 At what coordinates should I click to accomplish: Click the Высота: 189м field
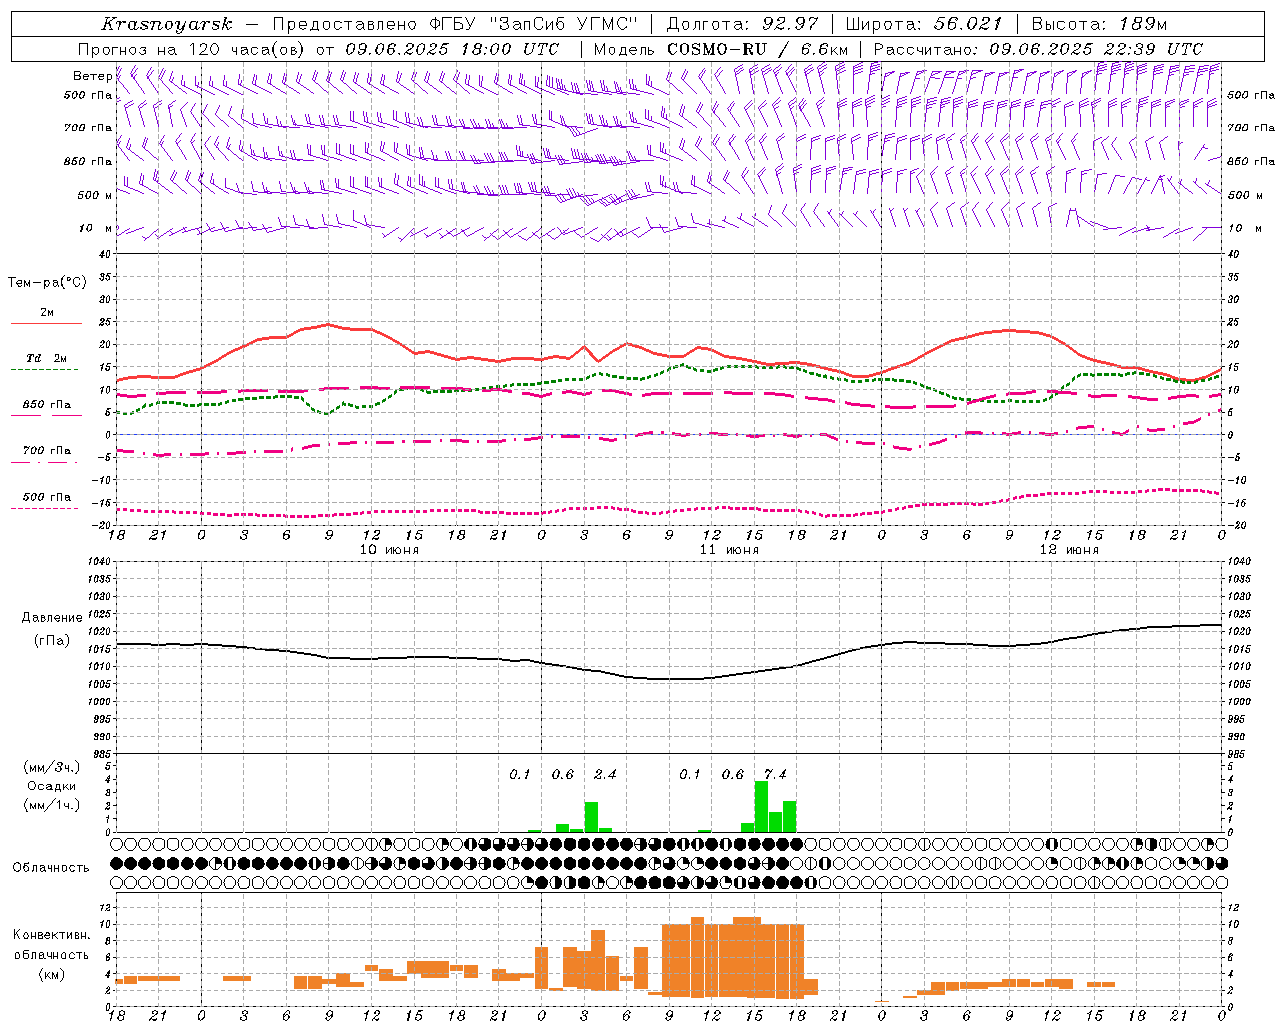click(1099, 24)
